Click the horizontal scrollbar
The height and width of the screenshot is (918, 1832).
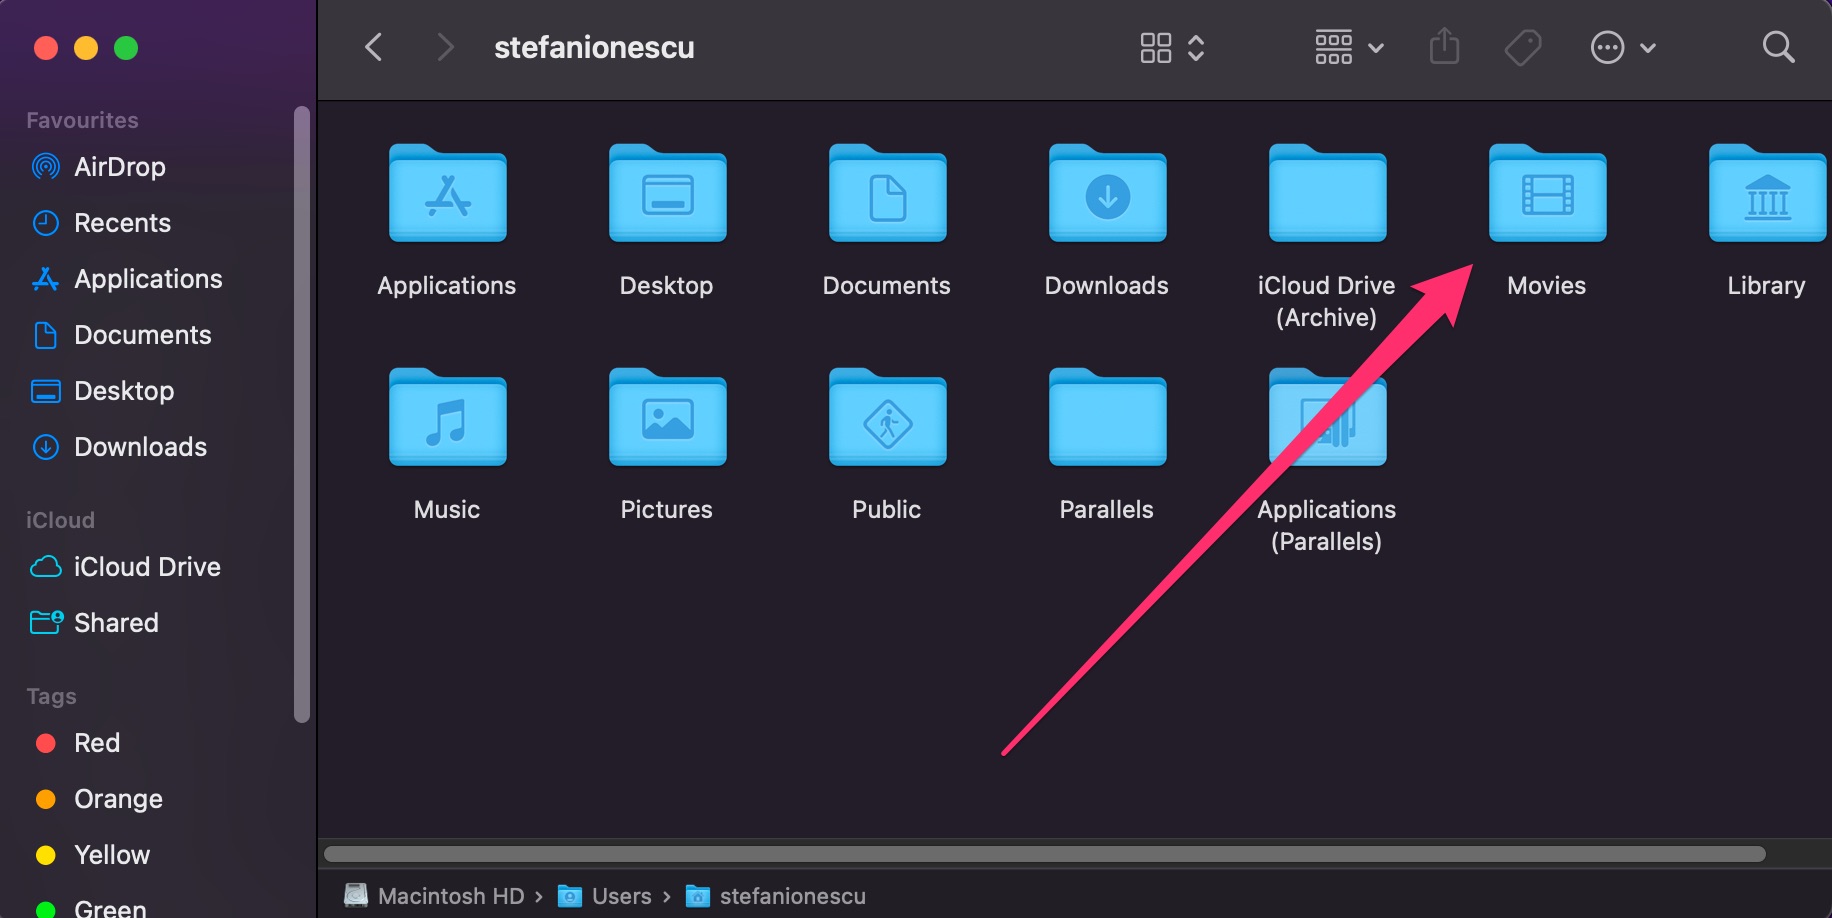point(1044,854)
